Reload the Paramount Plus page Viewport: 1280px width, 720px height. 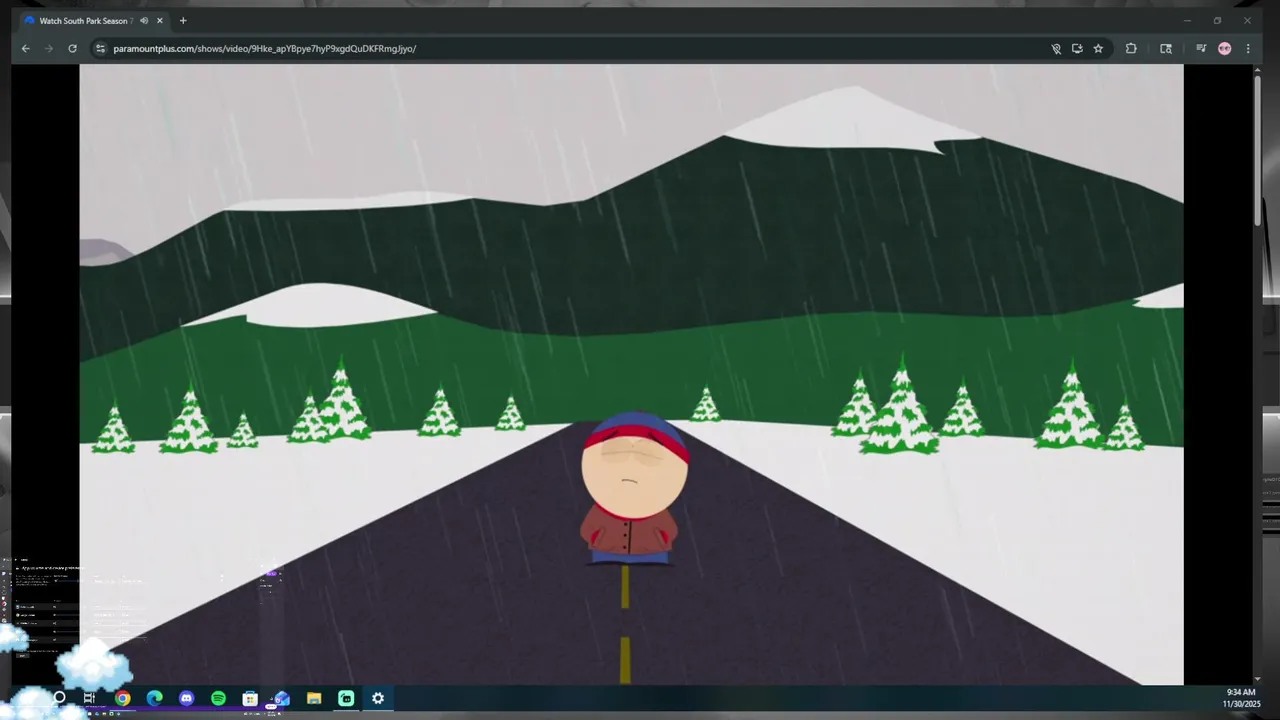click(72, 48)
